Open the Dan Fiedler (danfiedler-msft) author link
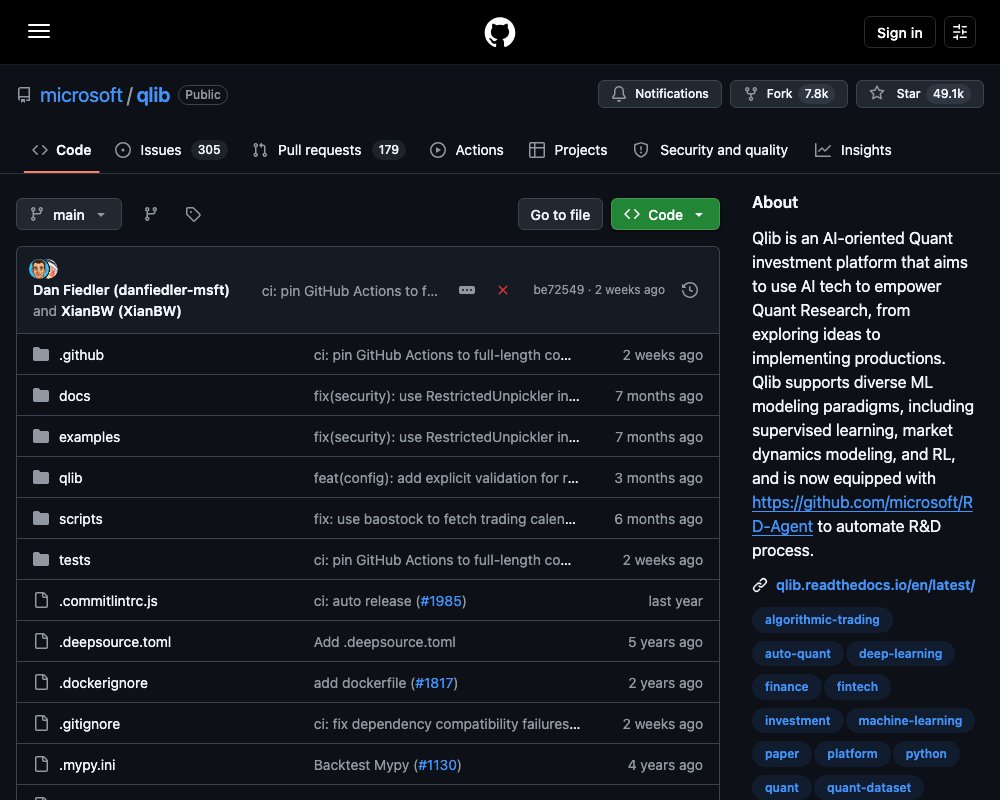The width and height of the screenshot is (1000, 800). tap(131, 290)
